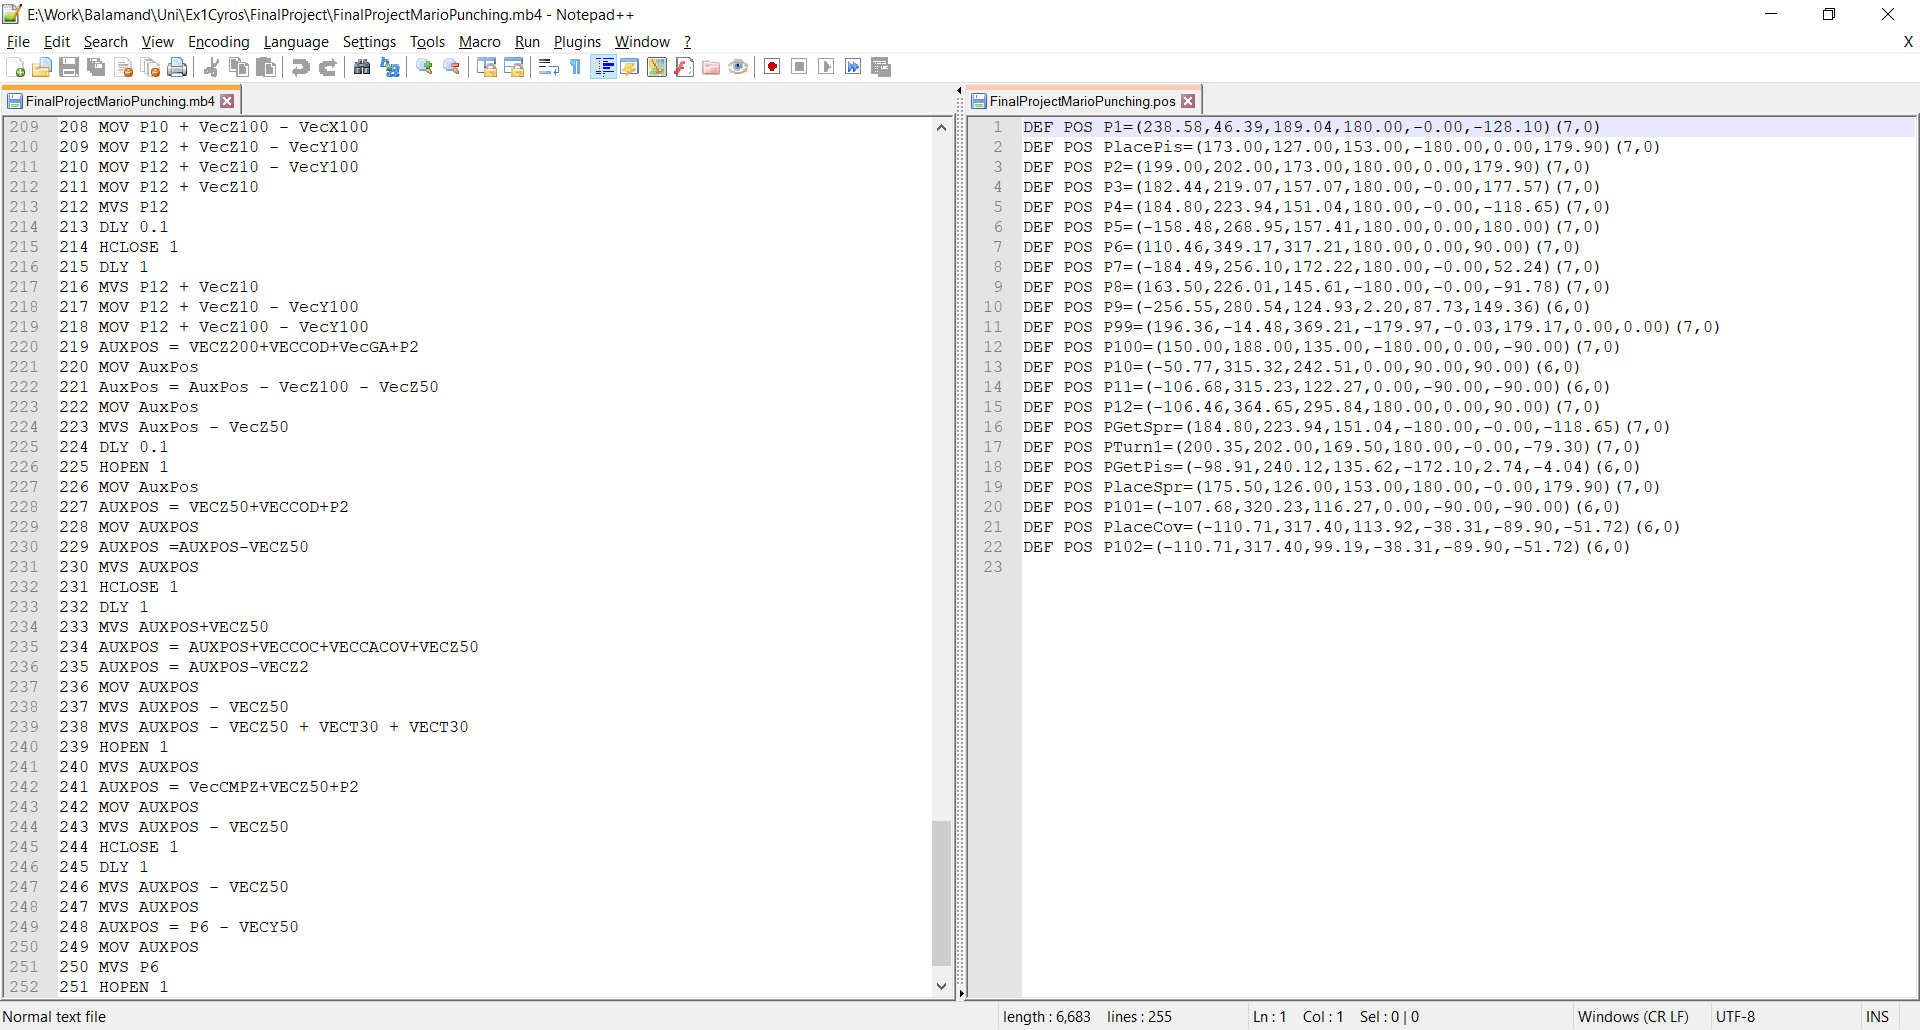Viewport: 1920px width, 1030px height.
Task: Toggle synchronized horizontal scrolling
Action: (x=514, y=67)
